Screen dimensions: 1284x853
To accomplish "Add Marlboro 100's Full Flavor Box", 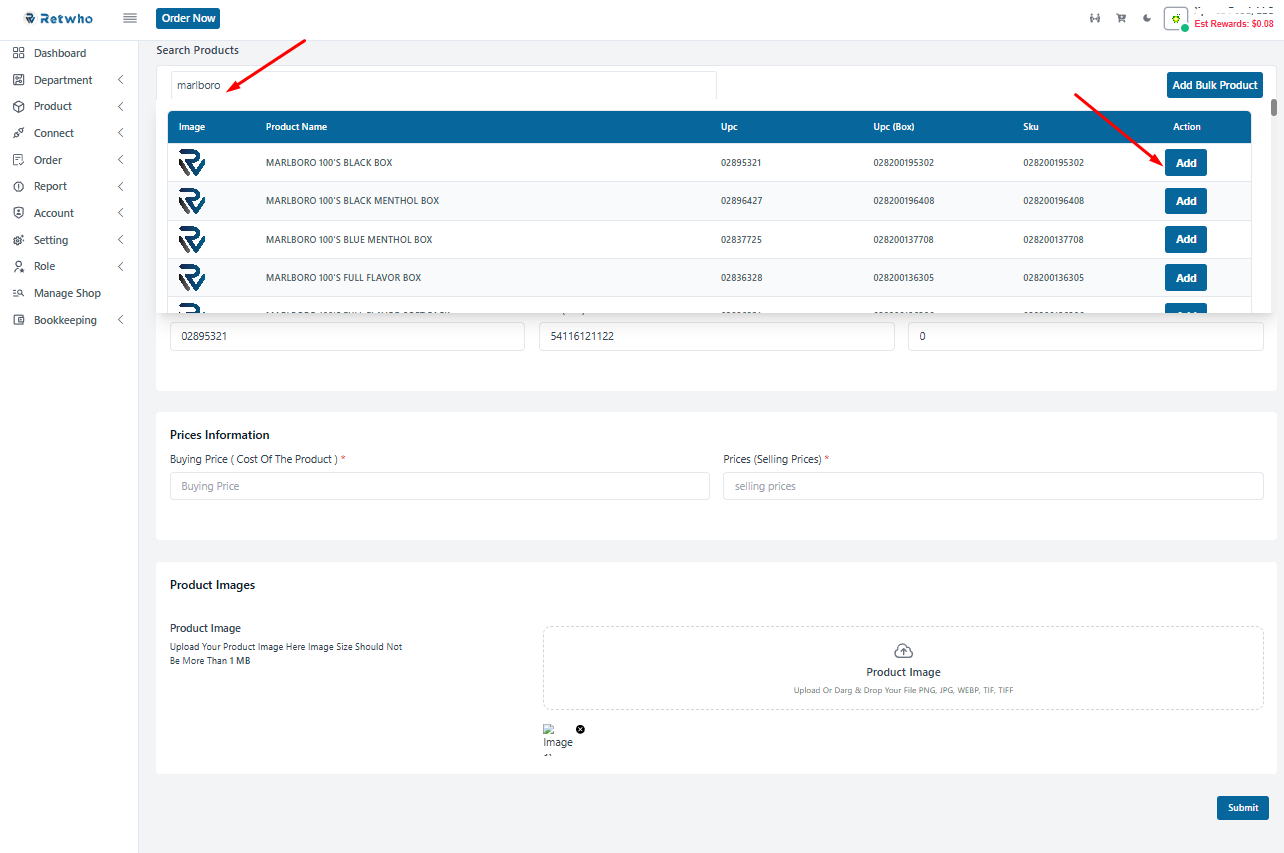I will 1186,278.
